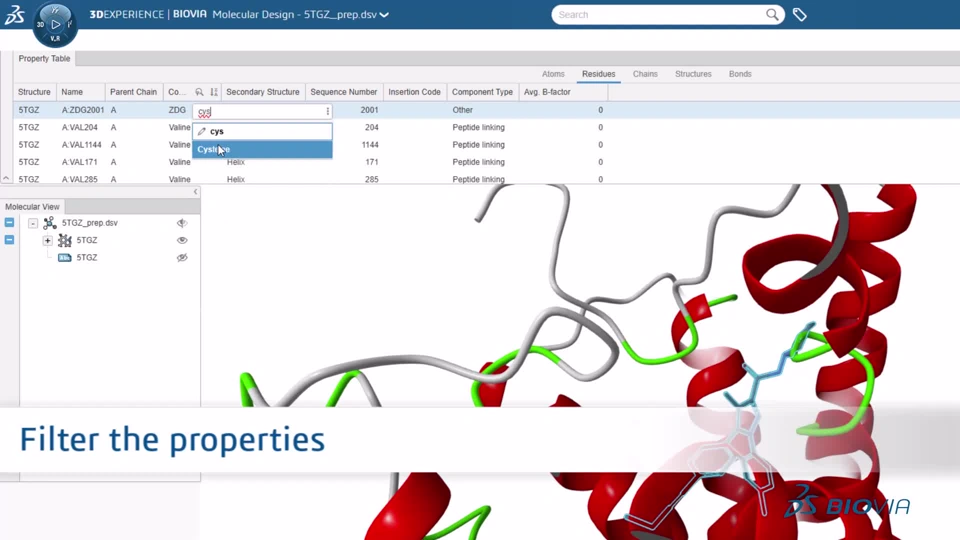Click the Helix cell in the A:VAL171 row

coord(236,162)
